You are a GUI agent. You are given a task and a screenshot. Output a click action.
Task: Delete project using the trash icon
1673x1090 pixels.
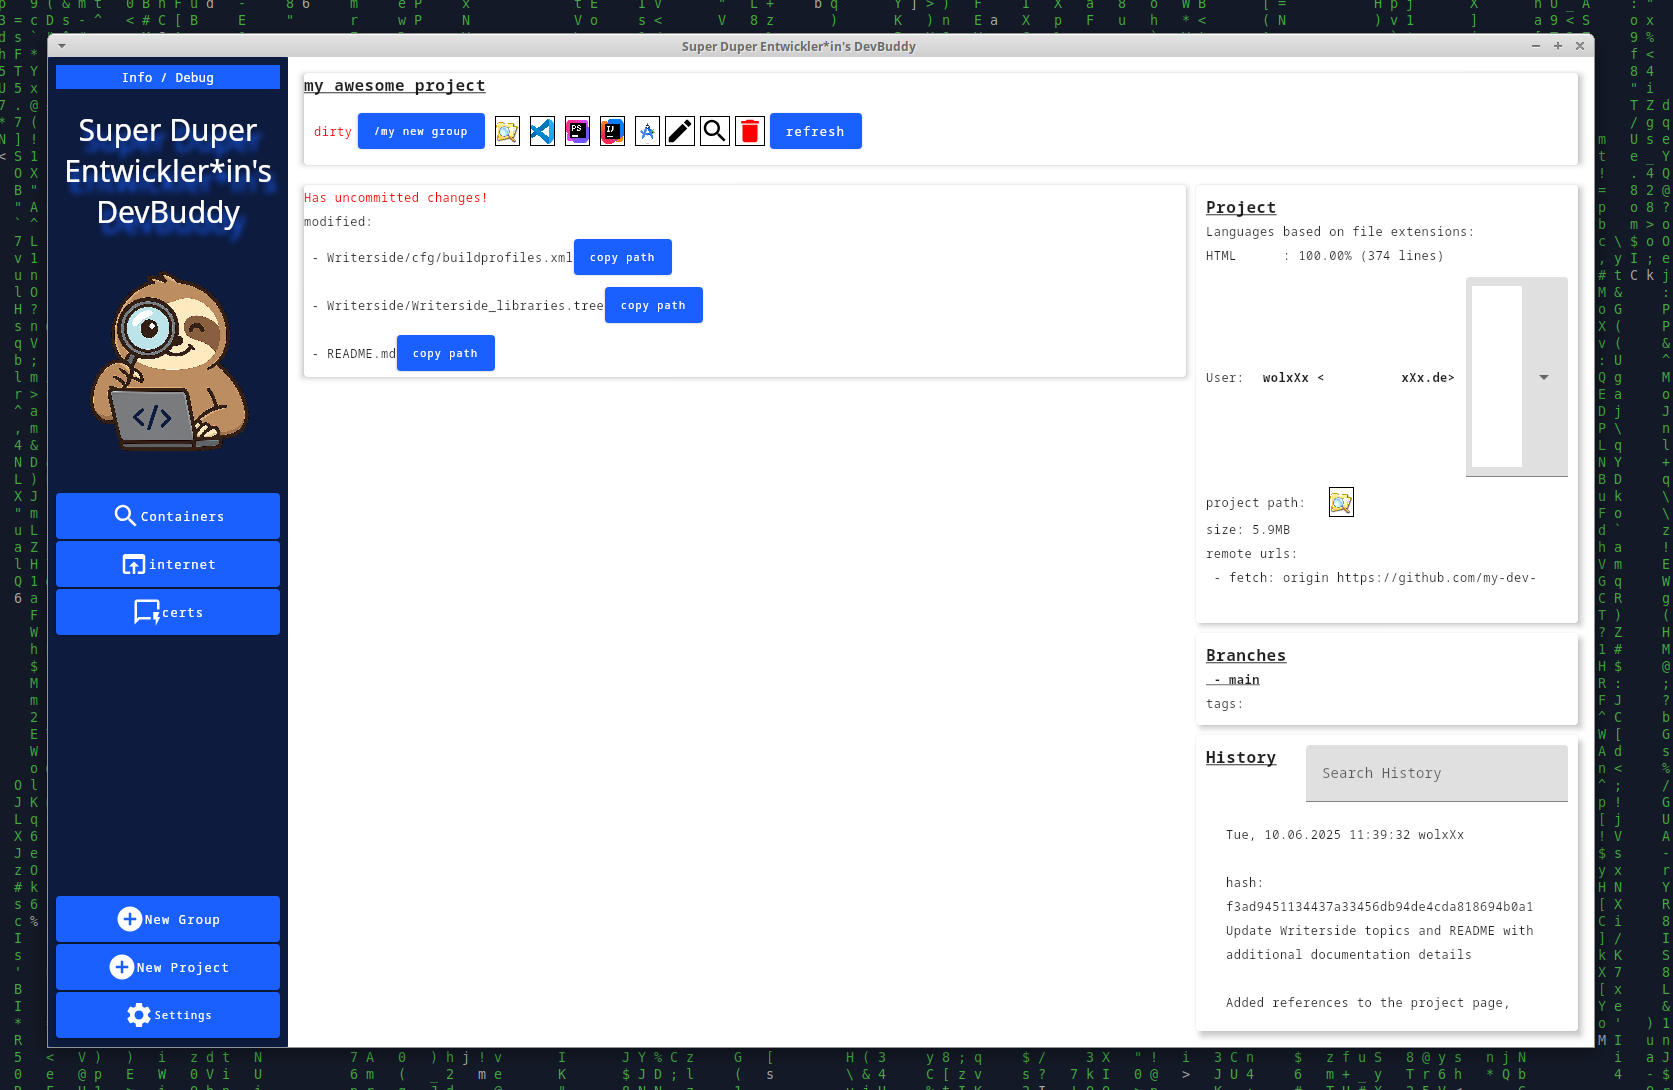[750, 131]
